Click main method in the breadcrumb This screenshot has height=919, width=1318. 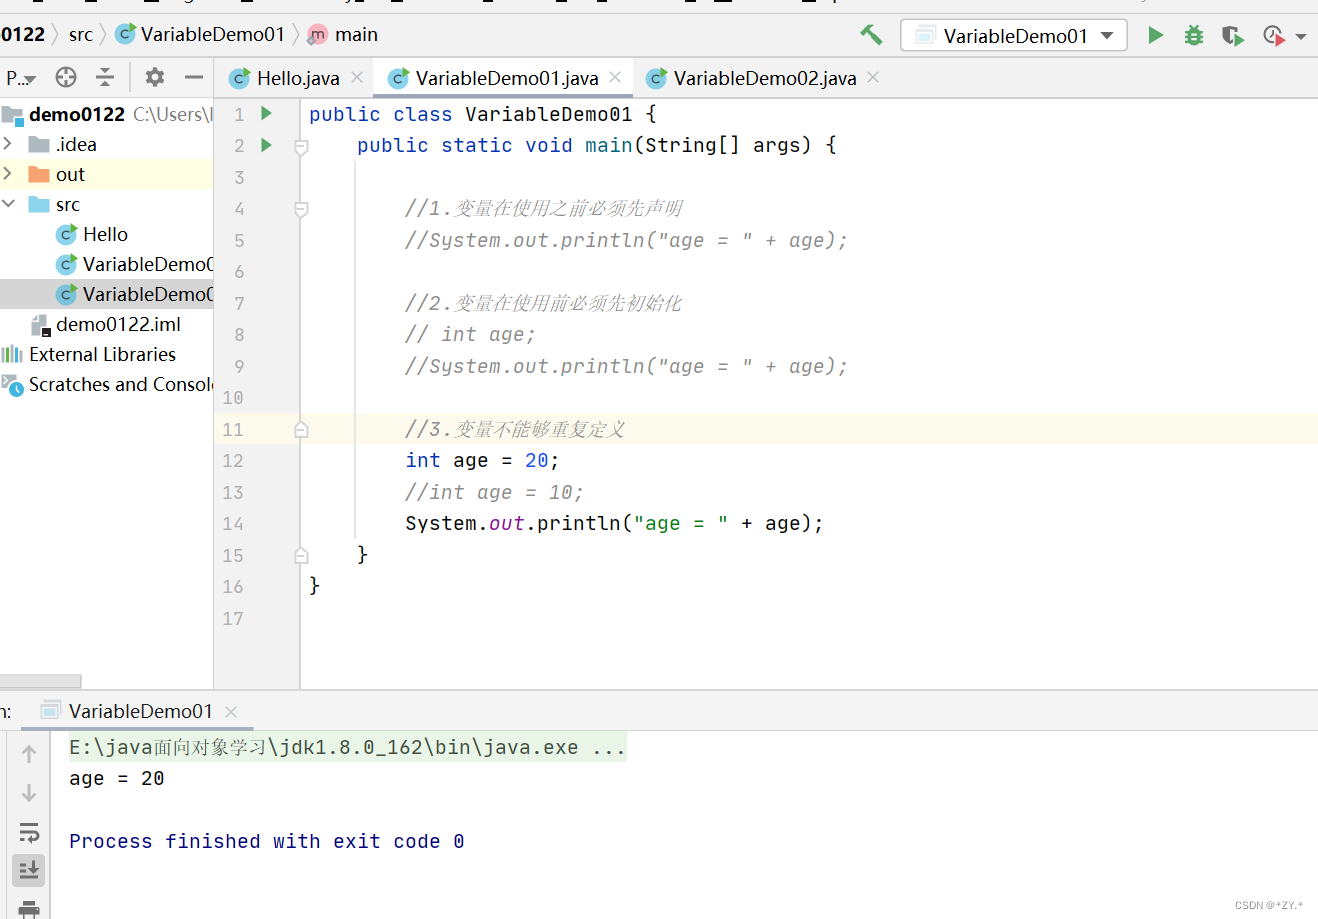(x=343, y=35)
